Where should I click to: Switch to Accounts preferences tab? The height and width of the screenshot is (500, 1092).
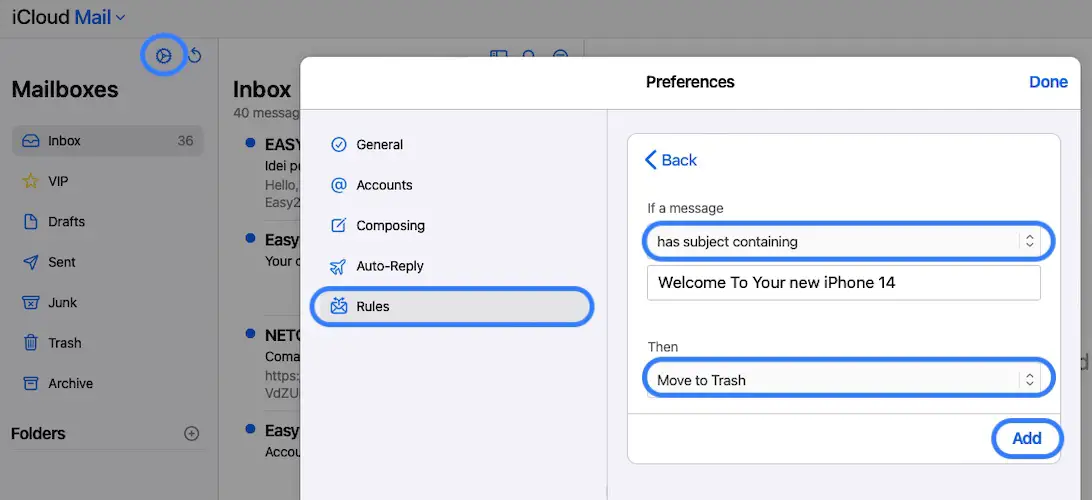coord(384,185)
